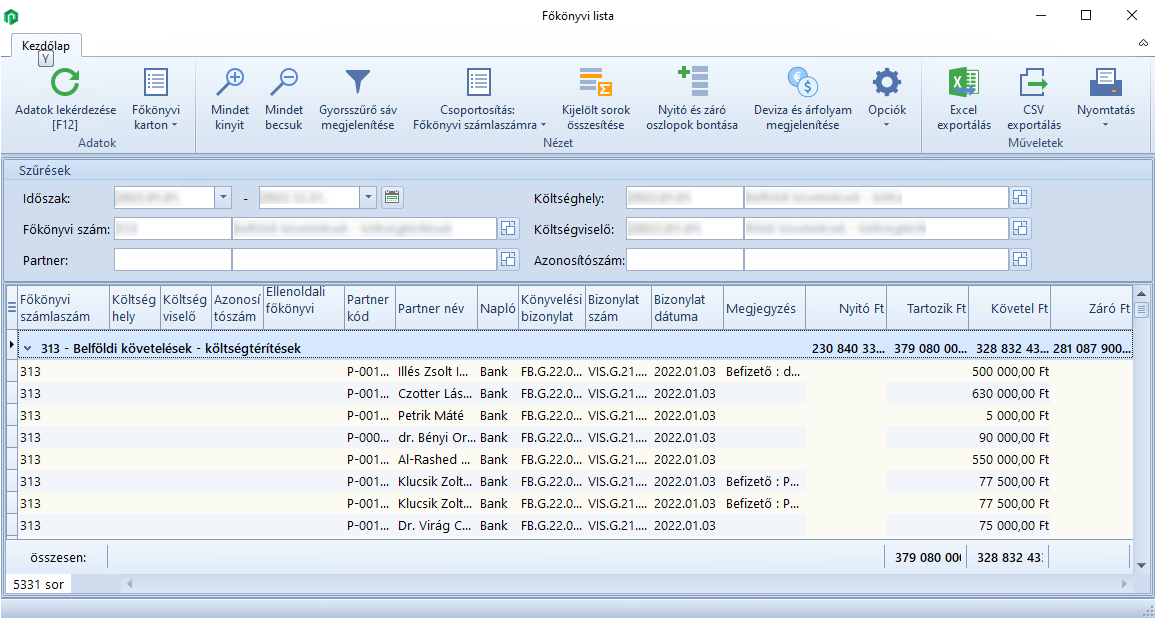The height and width of the screenshot is (619, 1156).
Task: Open lookup button next to Költséghely field
Action: coord(1019,197)
